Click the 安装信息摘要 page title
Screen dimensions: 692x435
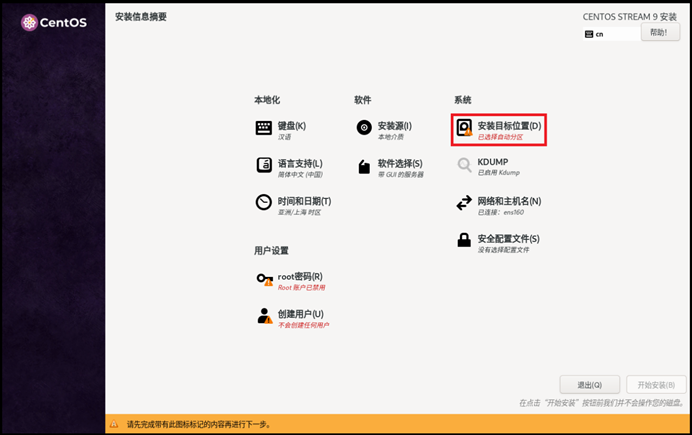[141, 17]
